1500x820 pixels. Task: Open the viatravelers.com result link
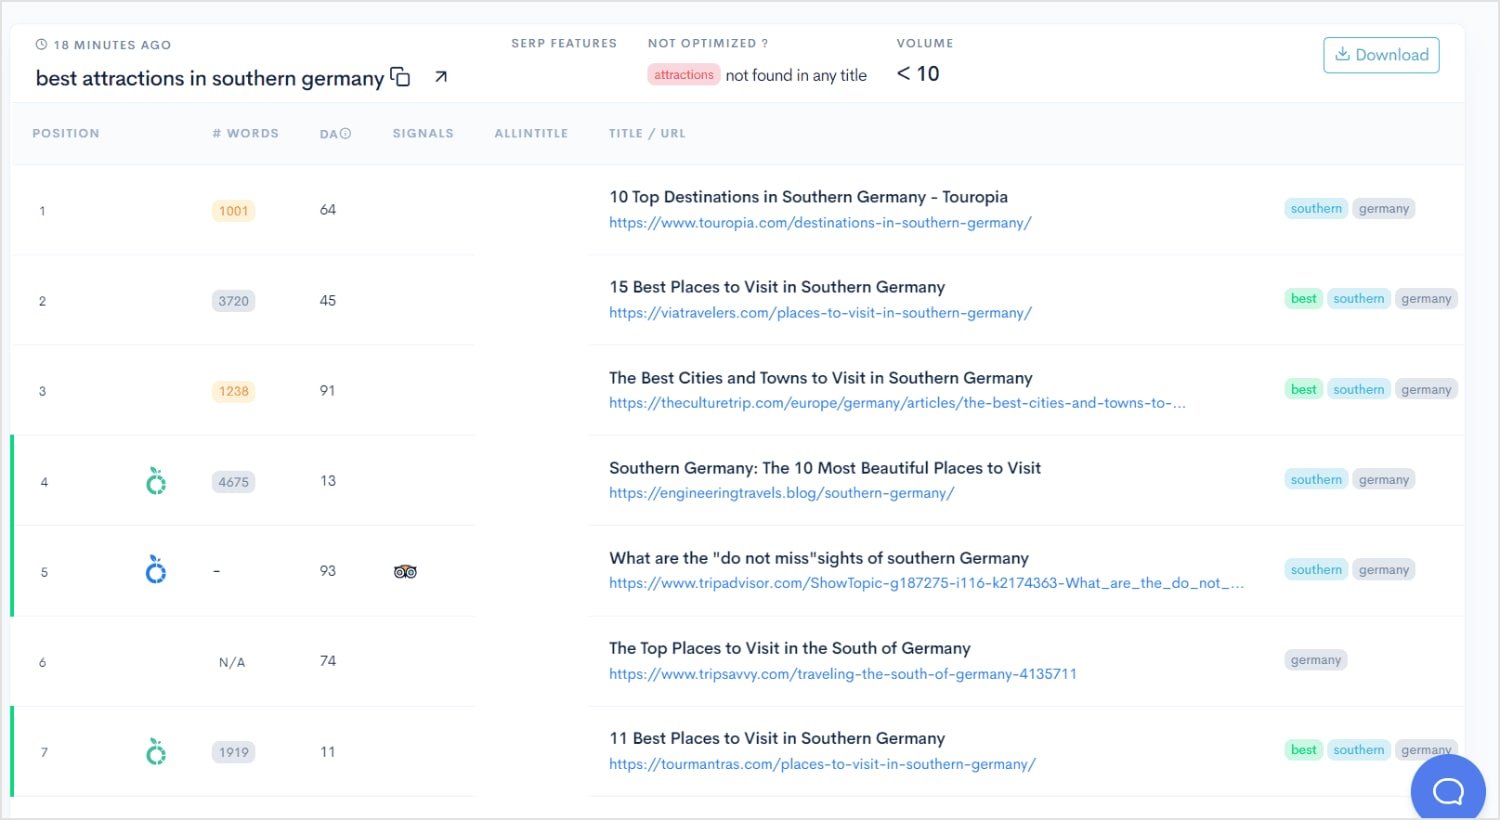click(820, 312)
